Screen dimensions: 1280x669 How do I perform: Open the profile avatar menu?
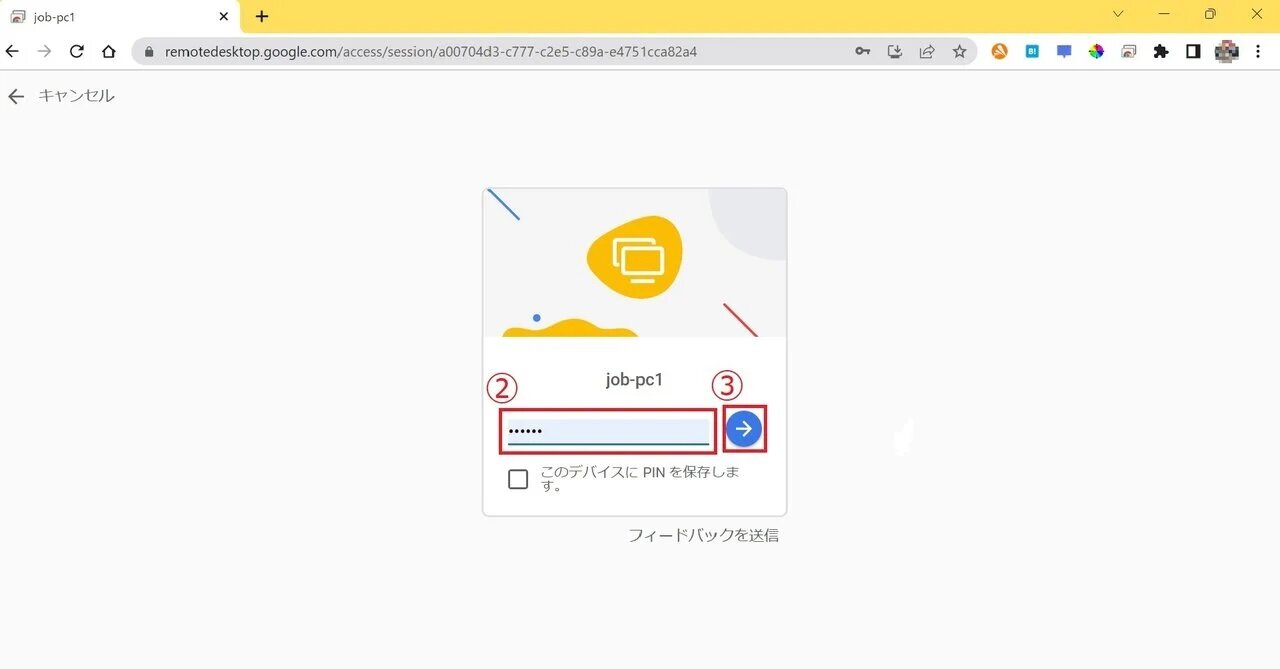click(1226, 51)
